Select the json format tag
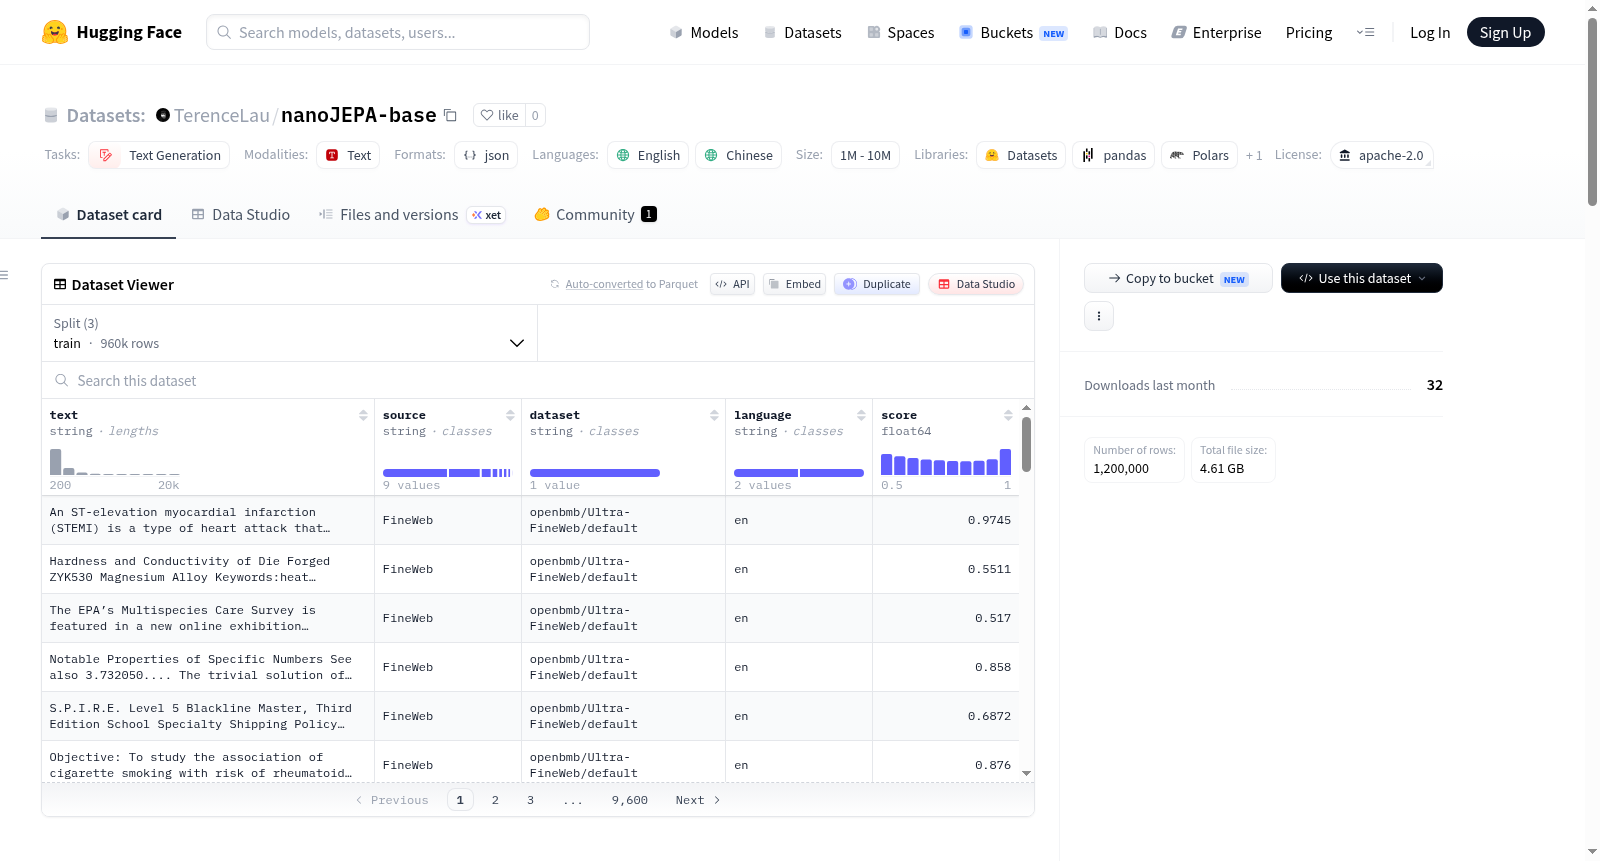This screenshot has width=1600, height=861. tap(486, 155)
